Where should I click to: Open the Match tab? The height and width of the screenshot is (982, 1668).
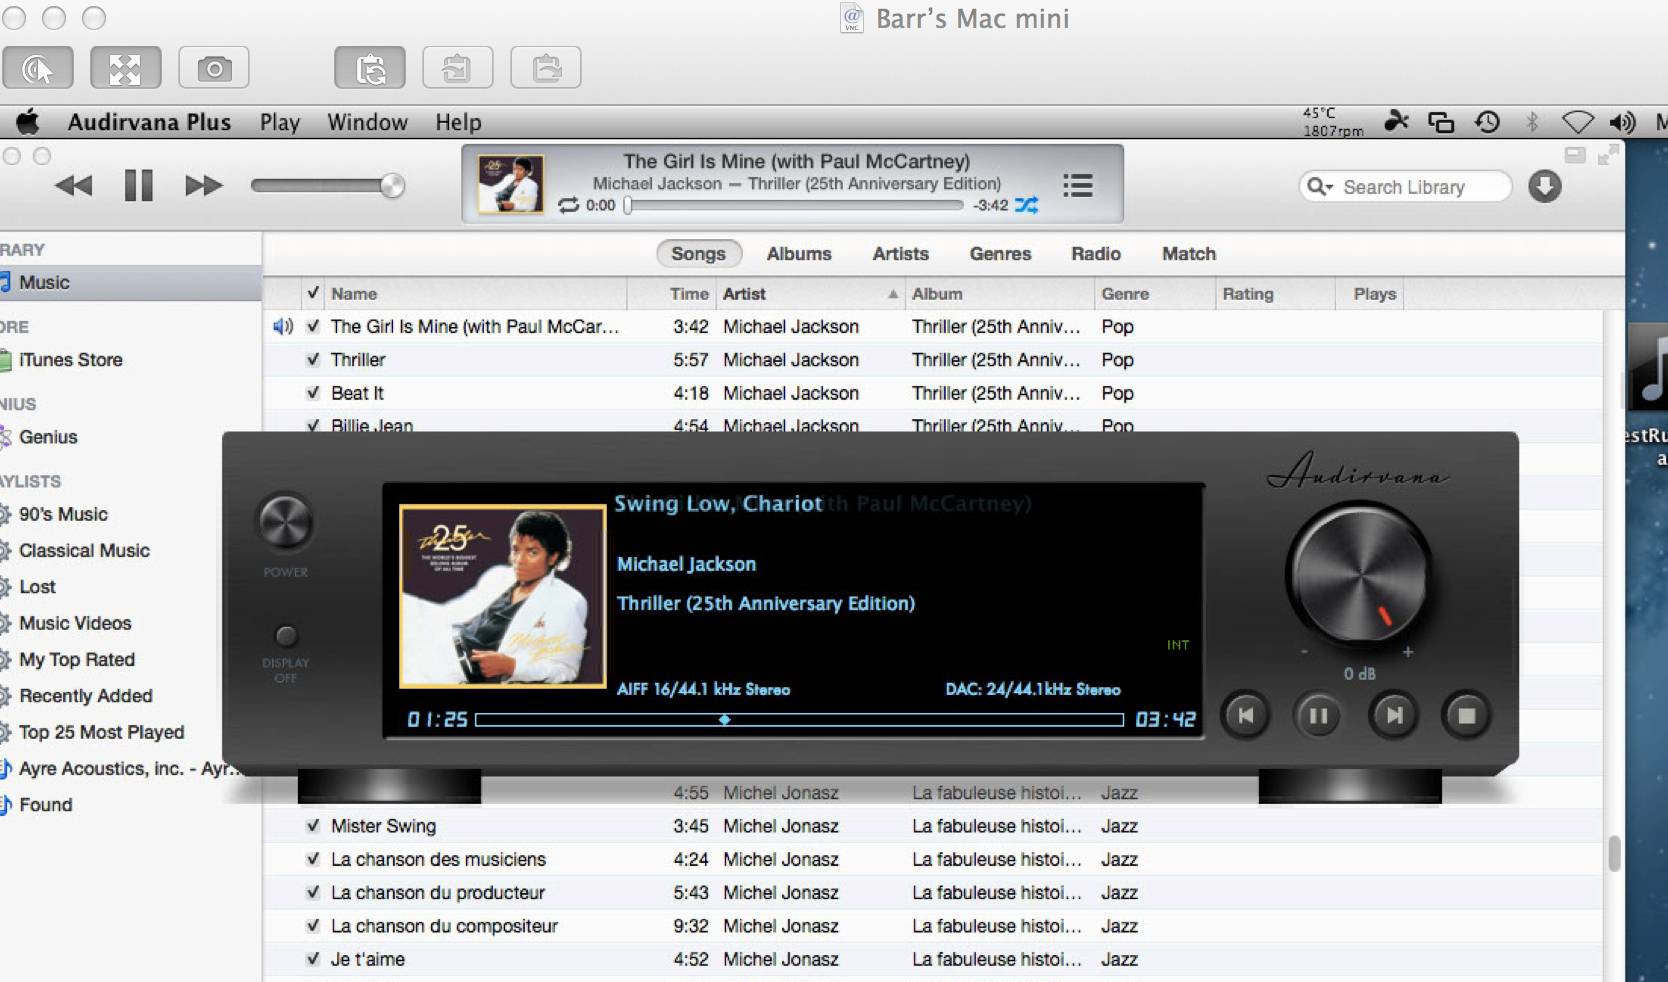point(1189,254)
